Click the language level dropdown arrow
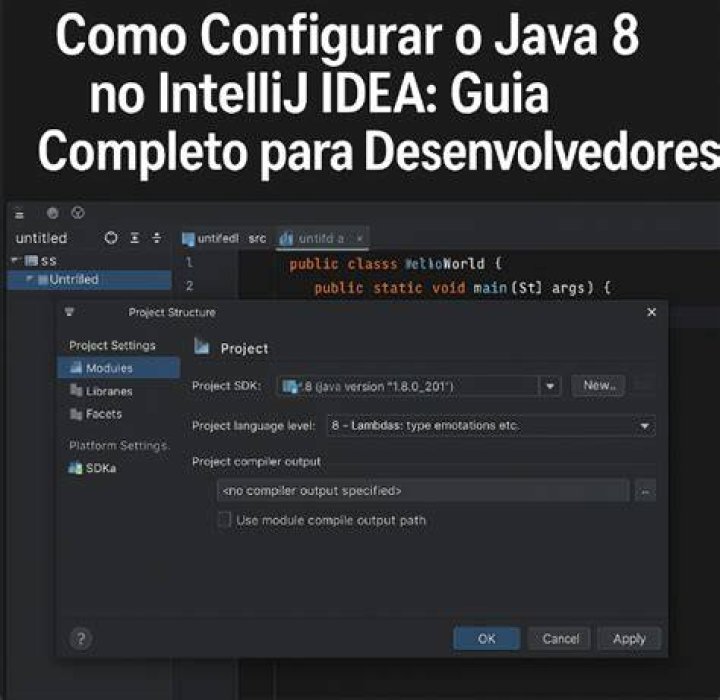Viewport: 720px width, 700px height. pos(644,426)
